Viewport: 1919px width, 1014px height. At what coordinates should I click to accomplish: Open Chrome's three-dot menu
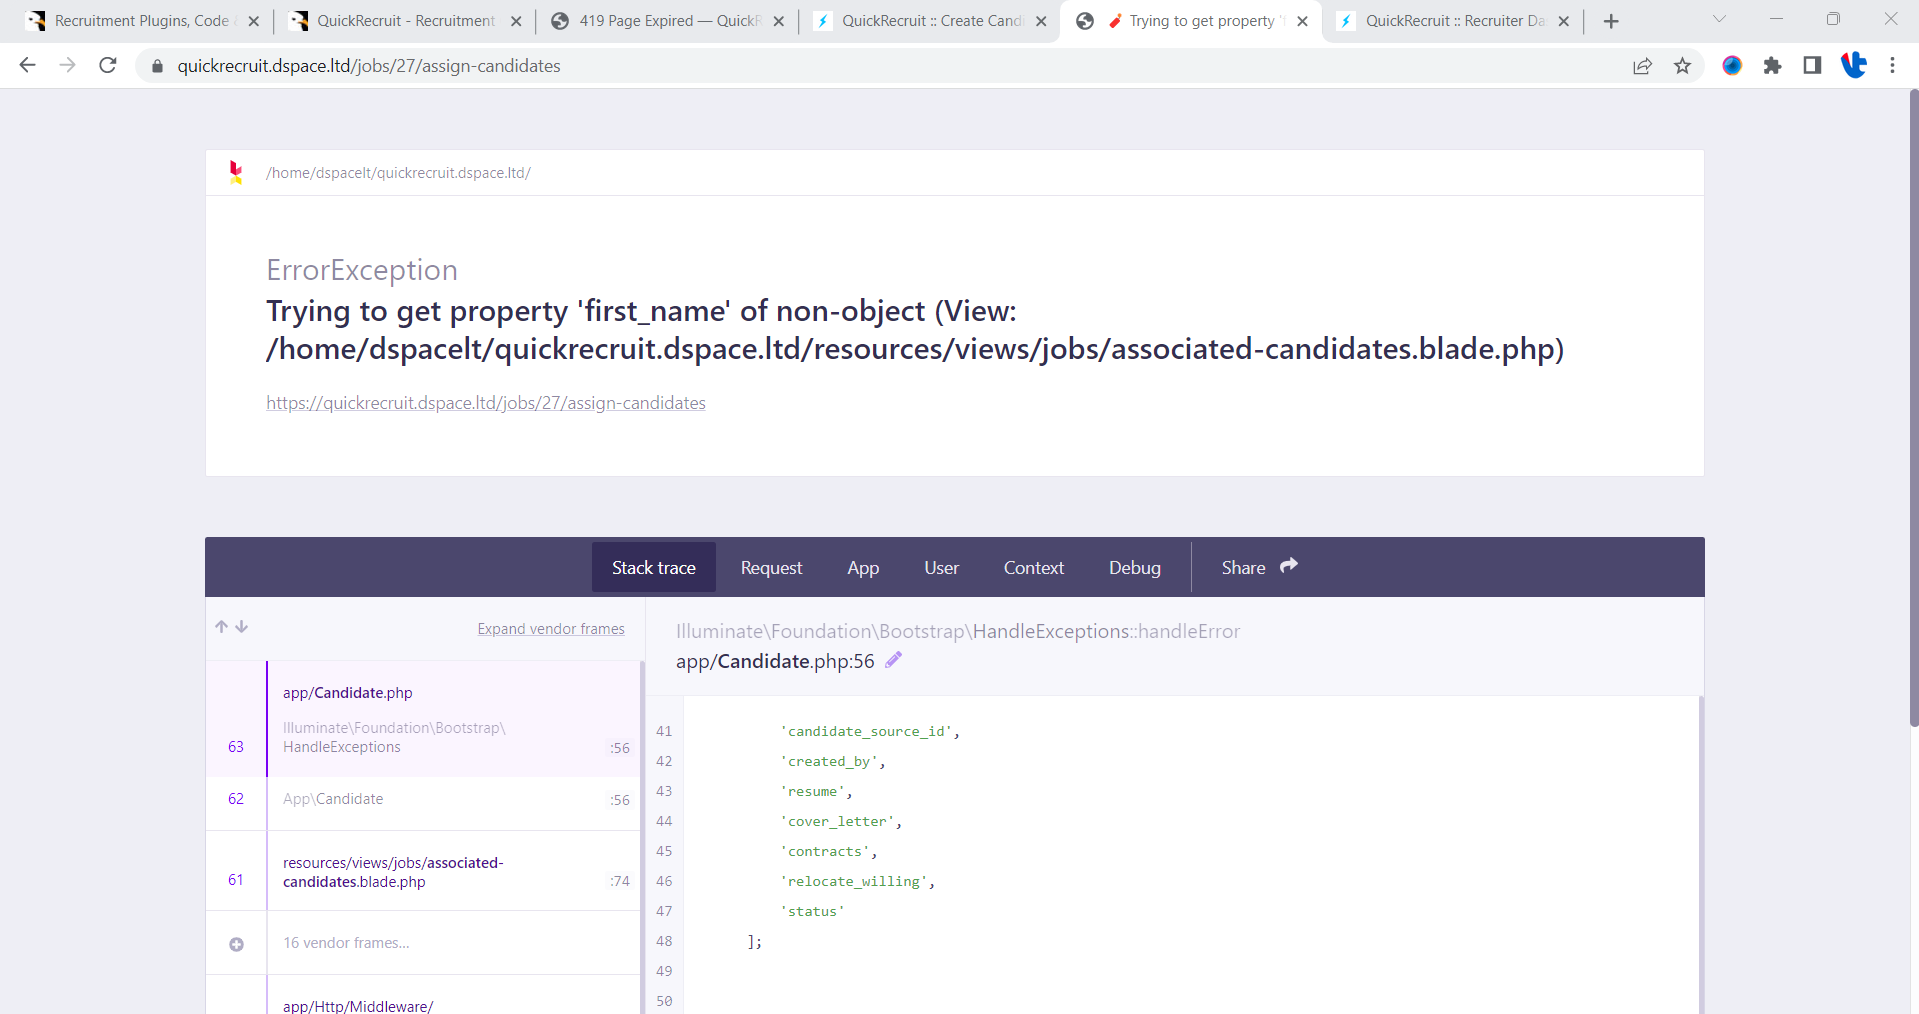pyautogui.click(x=1892, y=66)
